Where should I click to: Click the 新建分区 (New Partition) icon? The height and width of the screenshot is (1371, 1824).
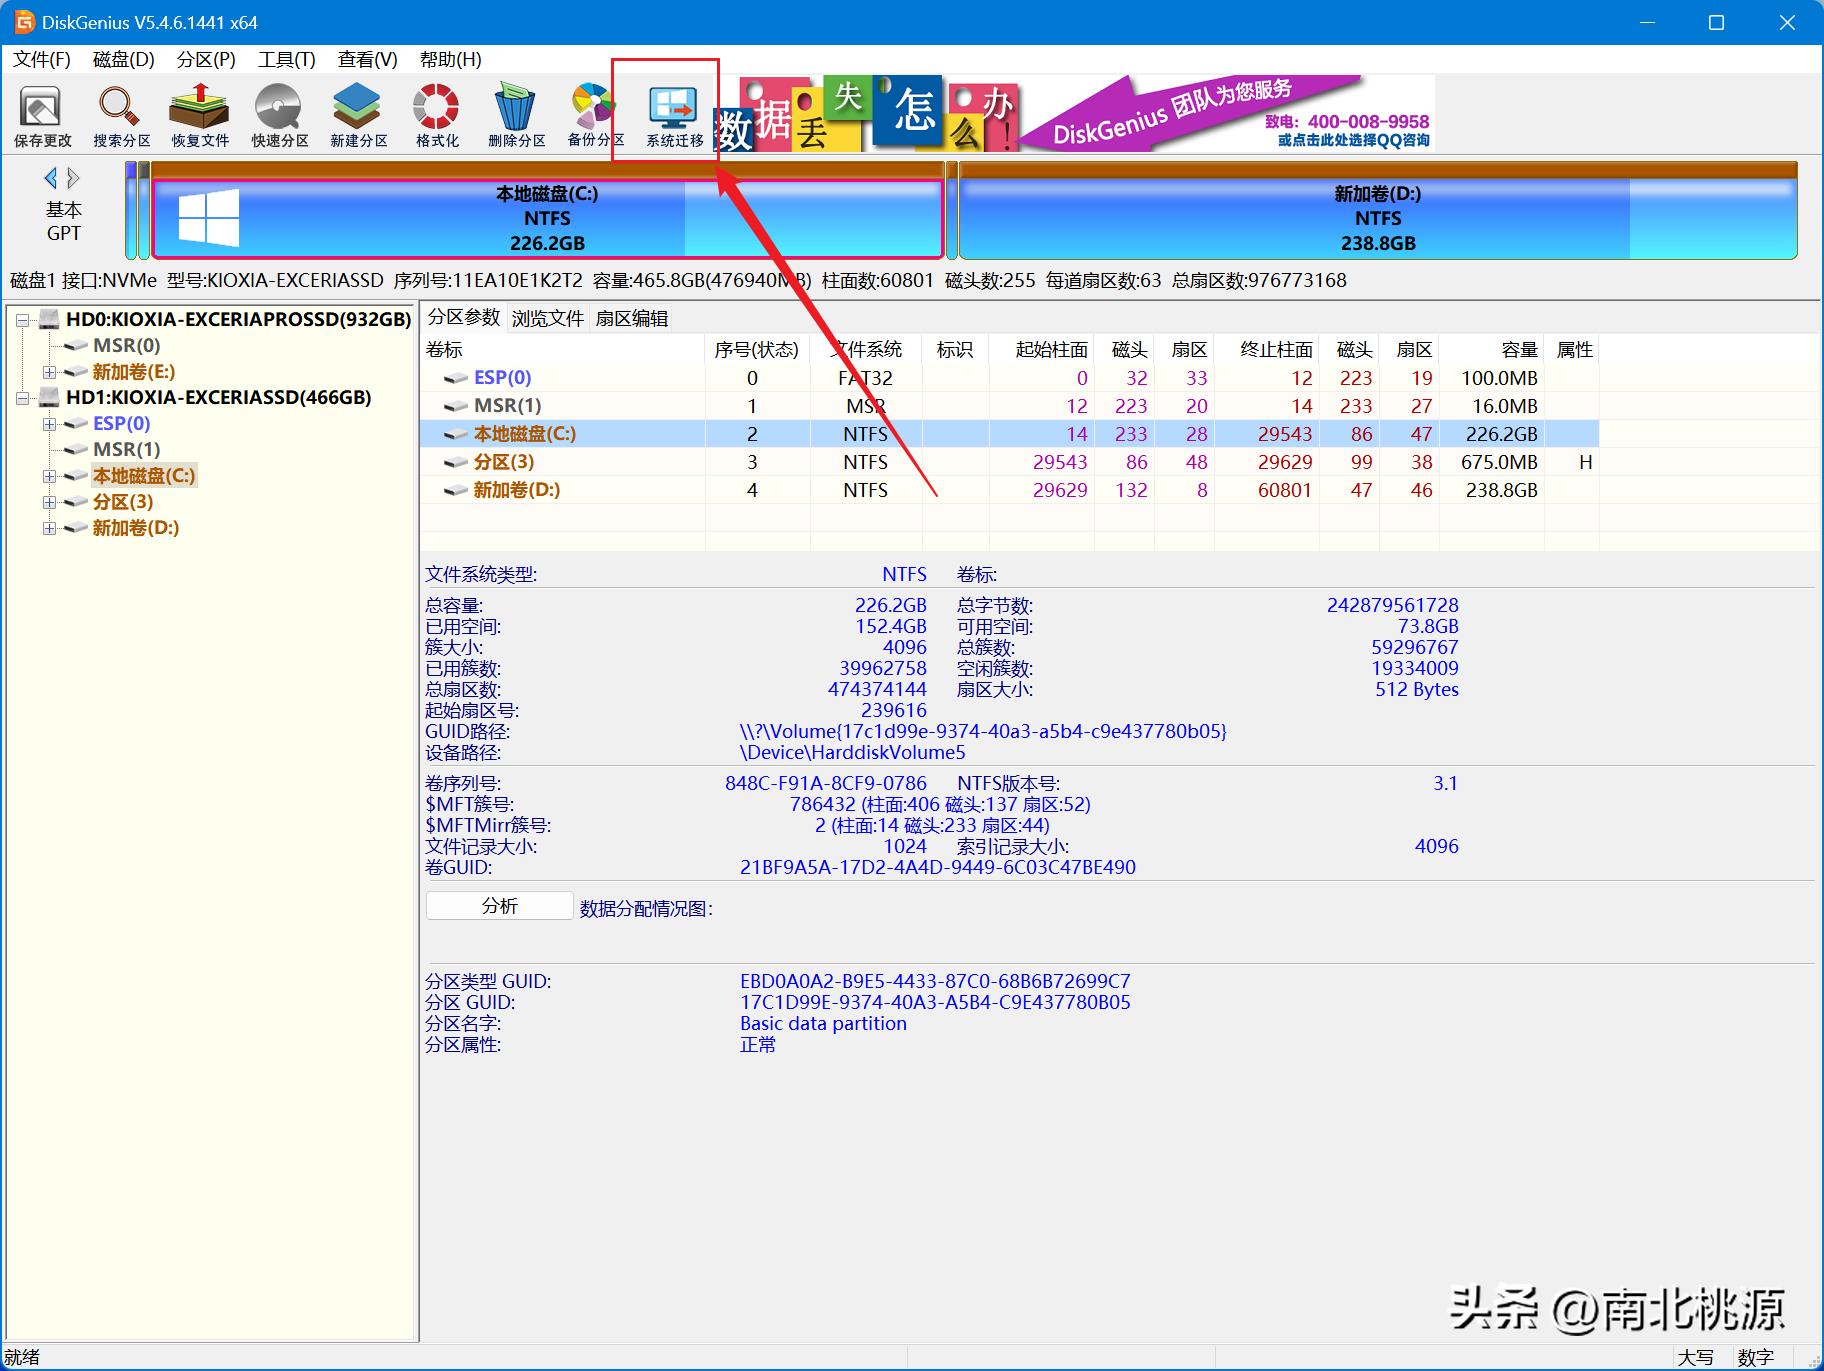click(x=357, y=113)
